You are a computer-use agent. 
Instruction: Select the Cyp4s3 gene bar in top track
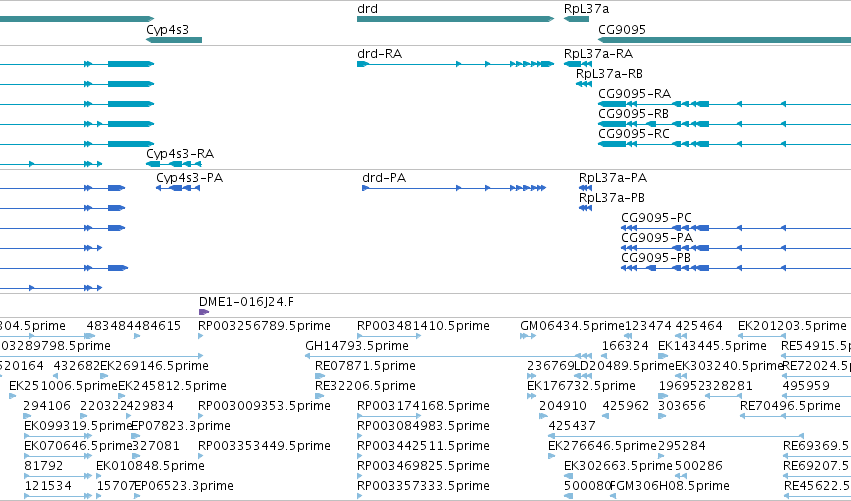tap(174, 40)
